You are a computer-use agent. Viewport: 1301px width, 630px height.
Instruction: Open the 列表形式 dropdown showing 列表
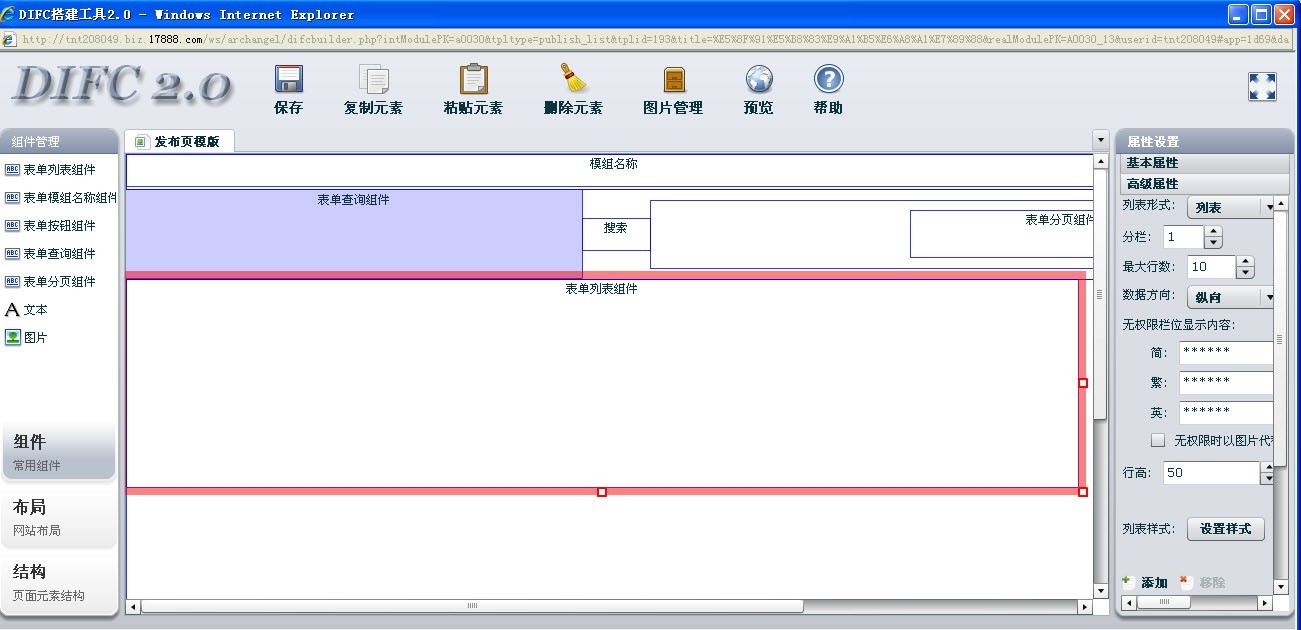point(1230,208)
